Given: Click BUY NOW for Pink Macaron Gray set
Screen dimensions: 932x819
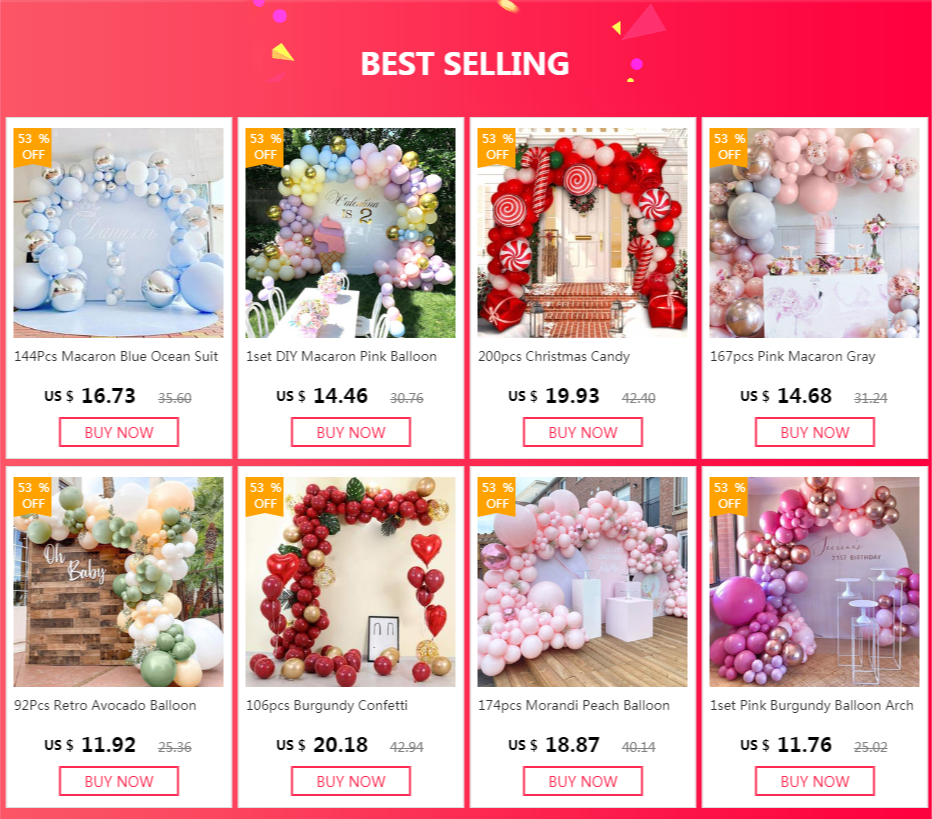Looking at the screenshot, I should (x=814, y=432).
